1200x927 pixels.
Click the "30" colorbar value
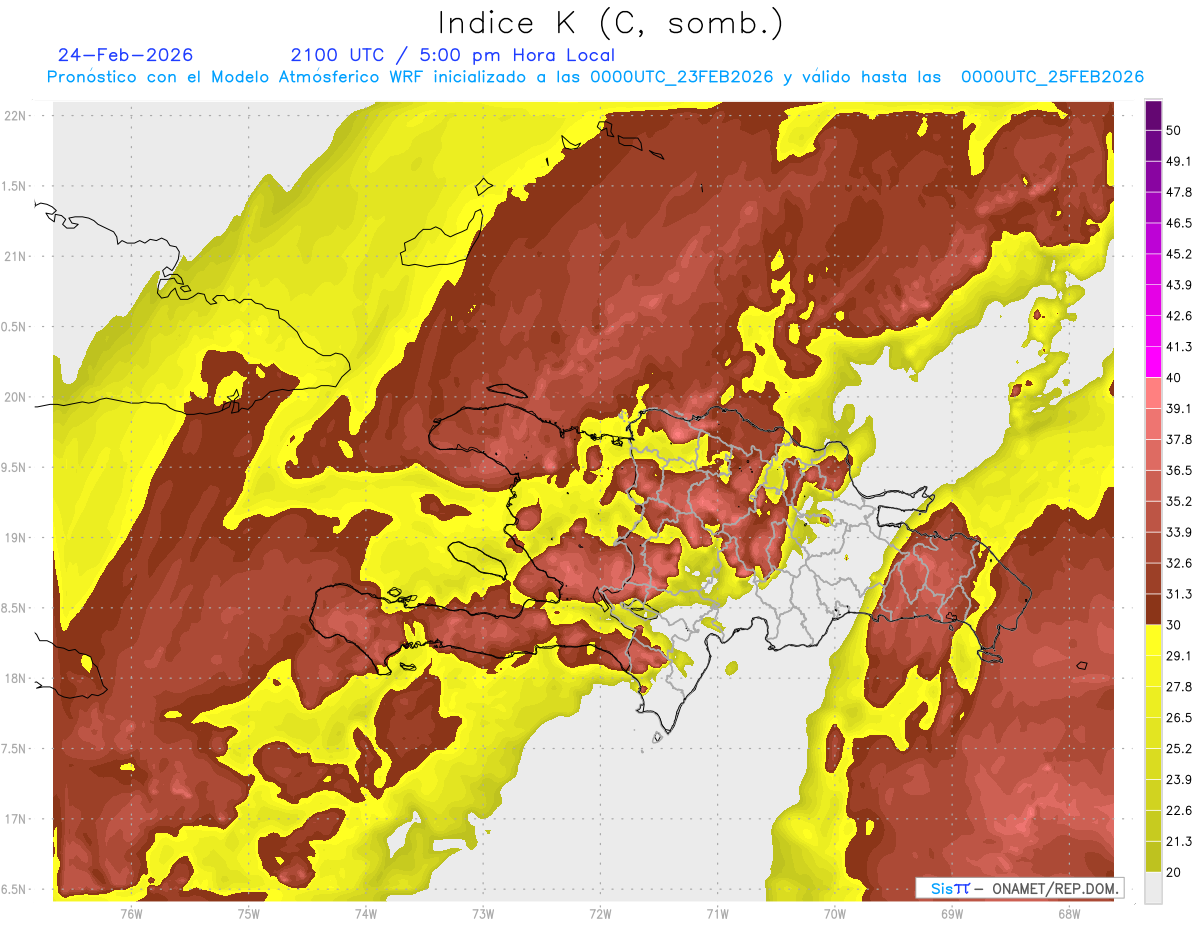click(x=1175, y=625)
